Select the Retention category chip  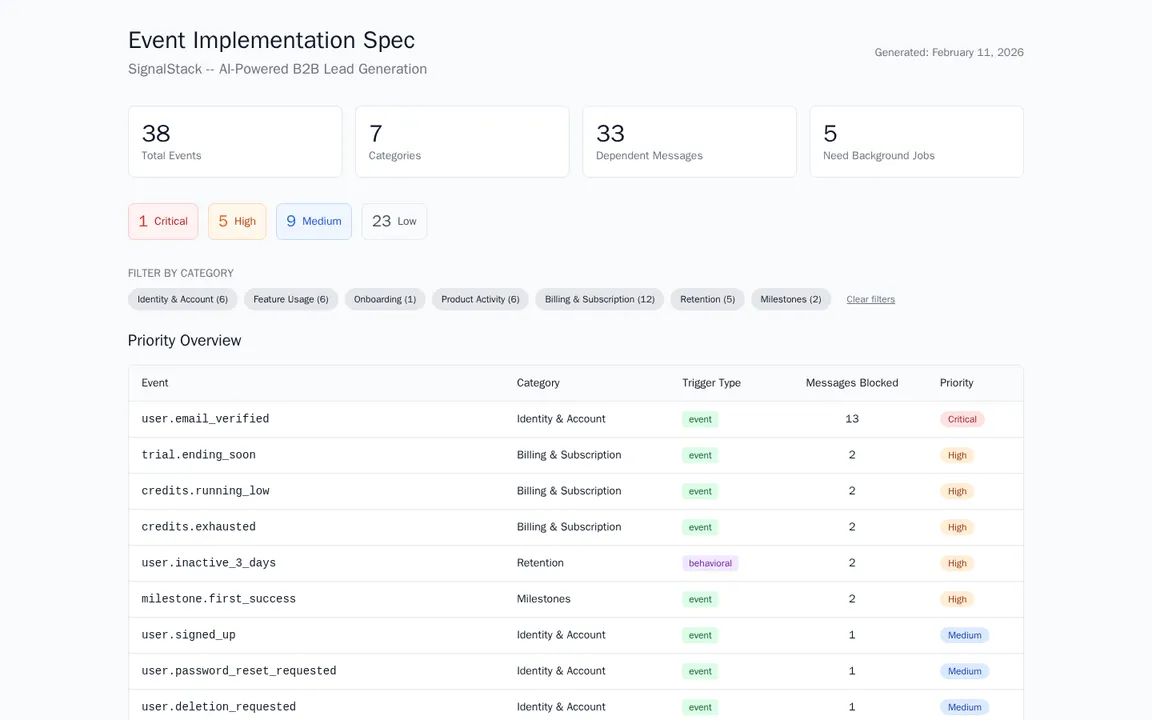click(x=707, y=299)
